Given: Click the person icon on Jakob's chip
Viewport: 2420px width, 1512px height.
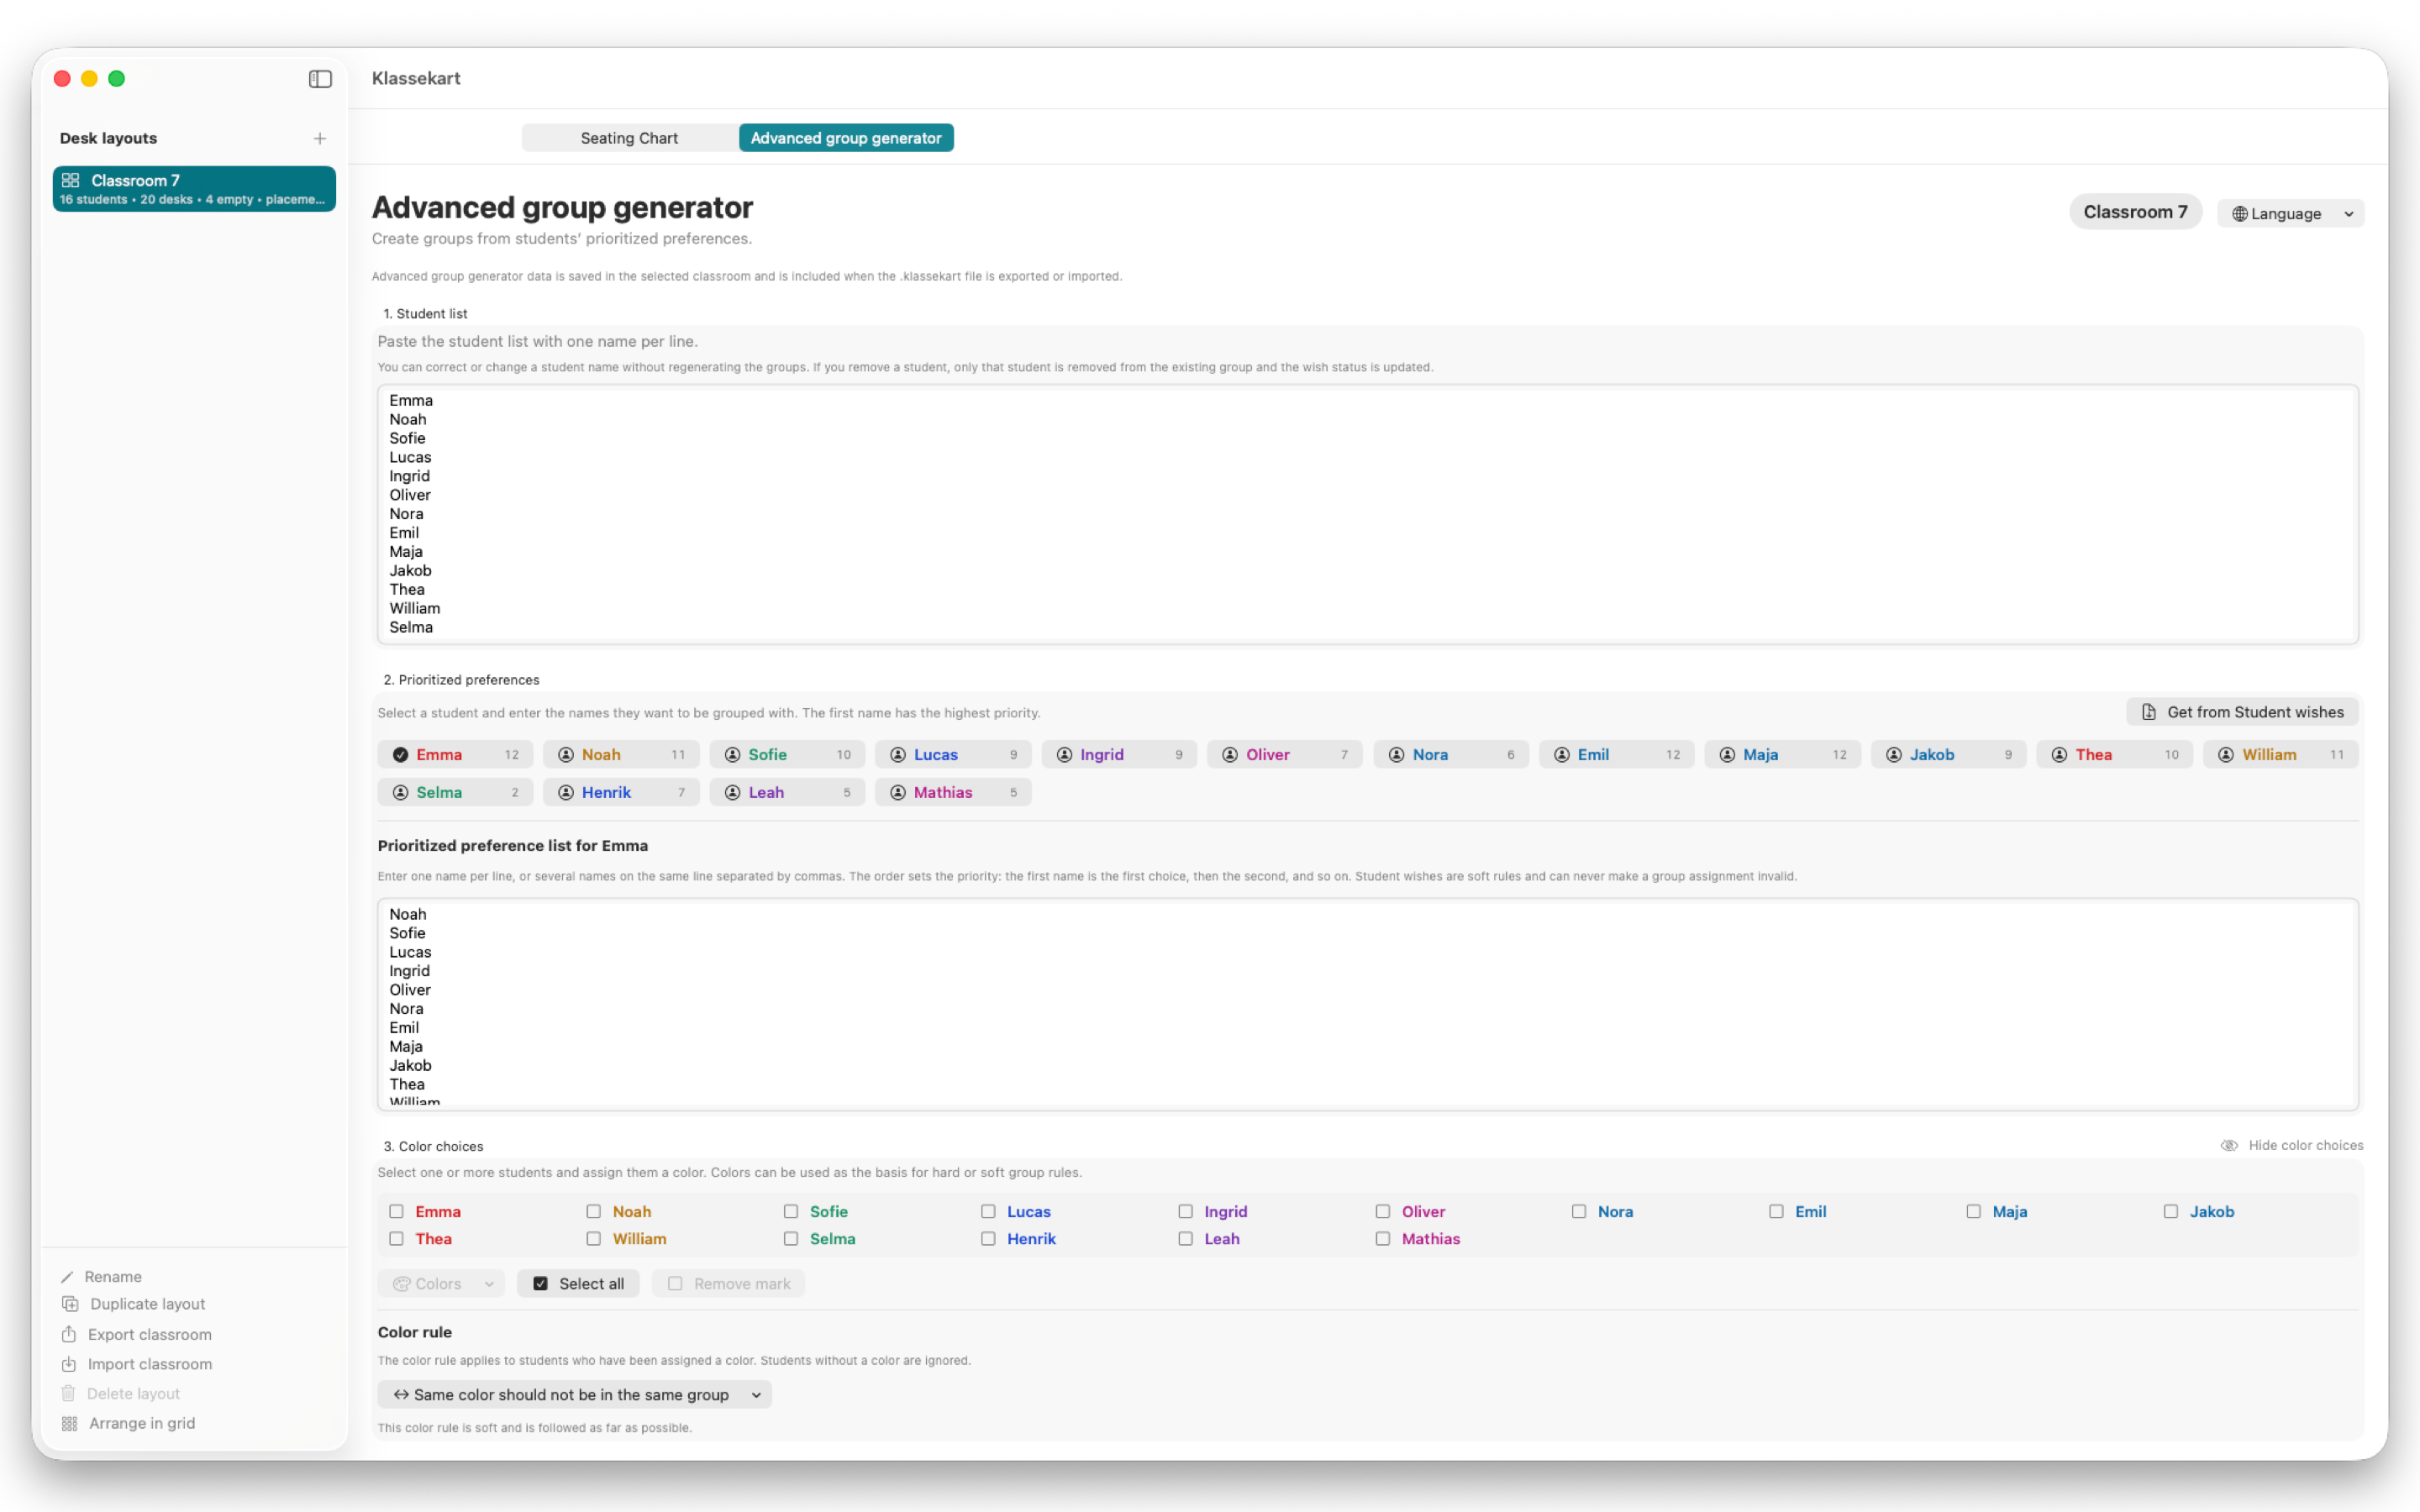Looking at the screenshot, I should tap(1894, 755).
